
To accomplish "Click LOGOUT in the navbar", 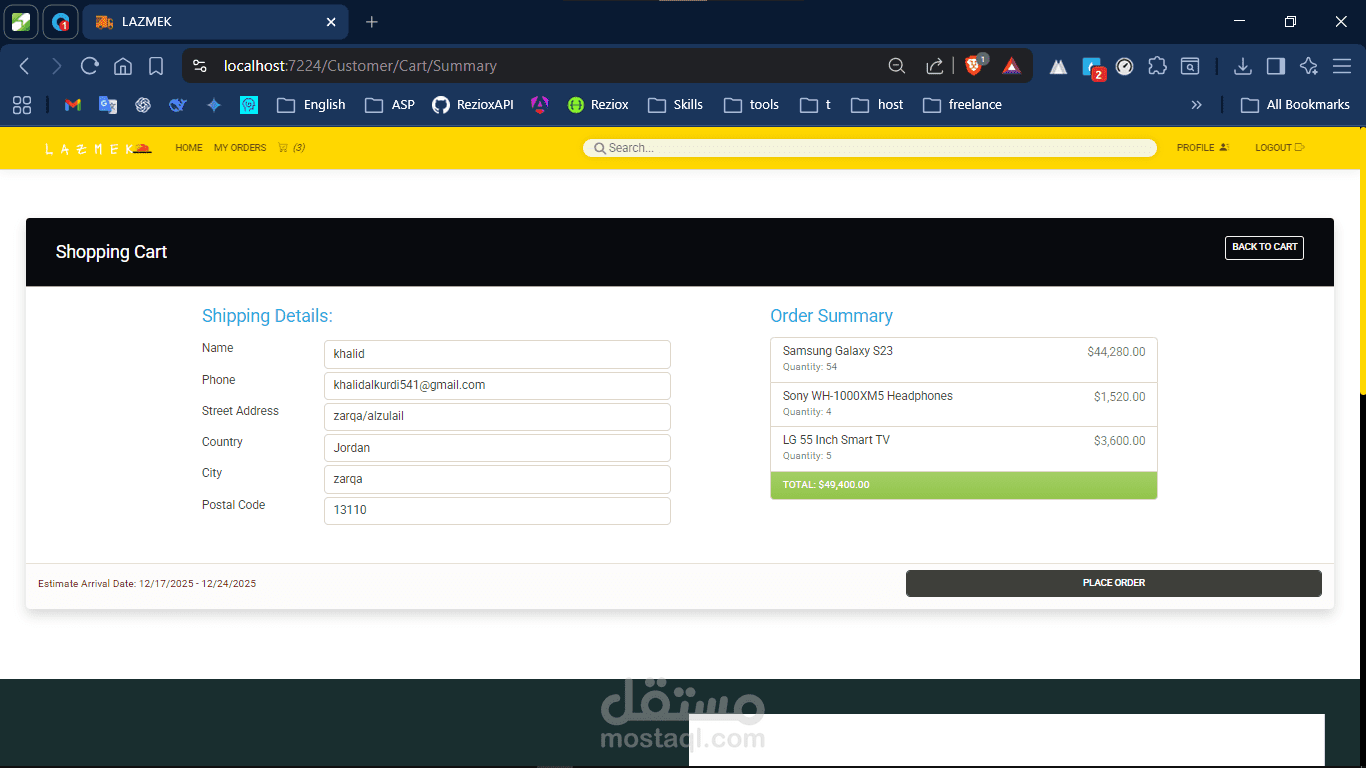I will [x=1280, y=148].
